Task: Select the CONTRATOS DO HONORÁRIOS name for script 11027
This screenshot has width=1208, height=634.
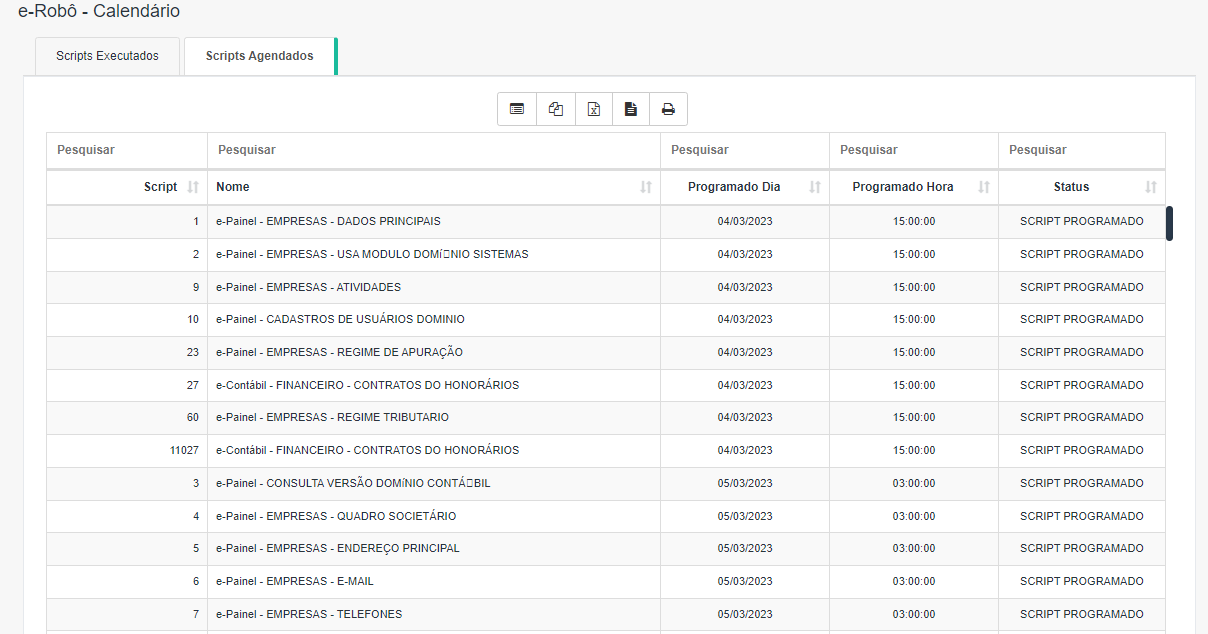Action: 367,450
